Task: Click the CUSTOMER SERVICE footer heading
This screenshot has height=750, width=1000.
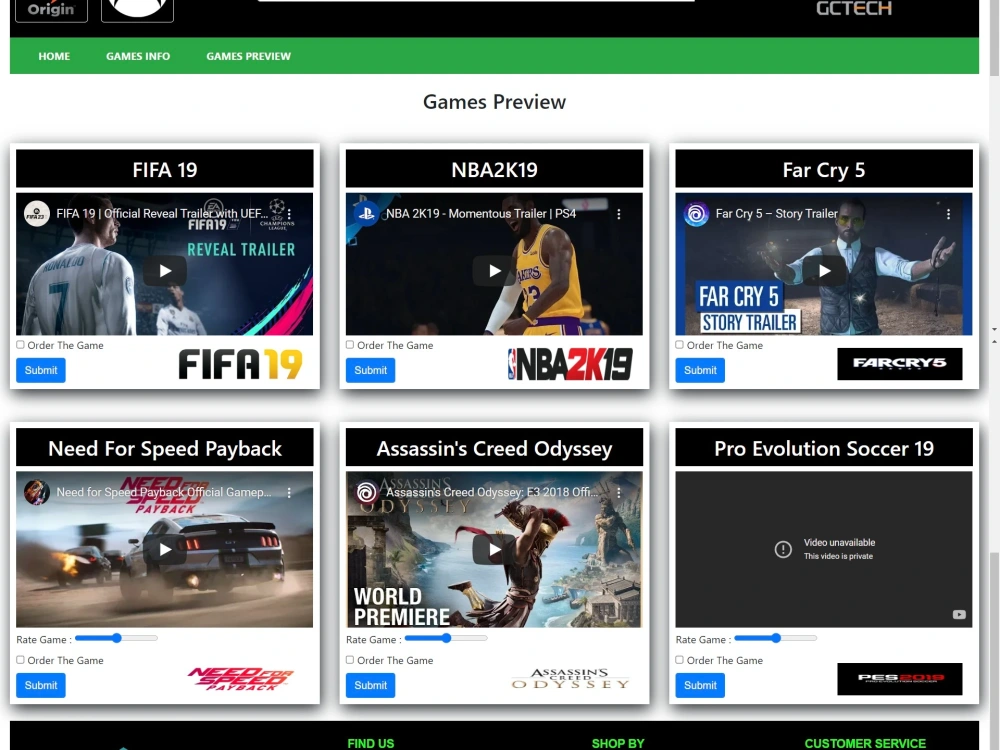Action: (865, 744)
